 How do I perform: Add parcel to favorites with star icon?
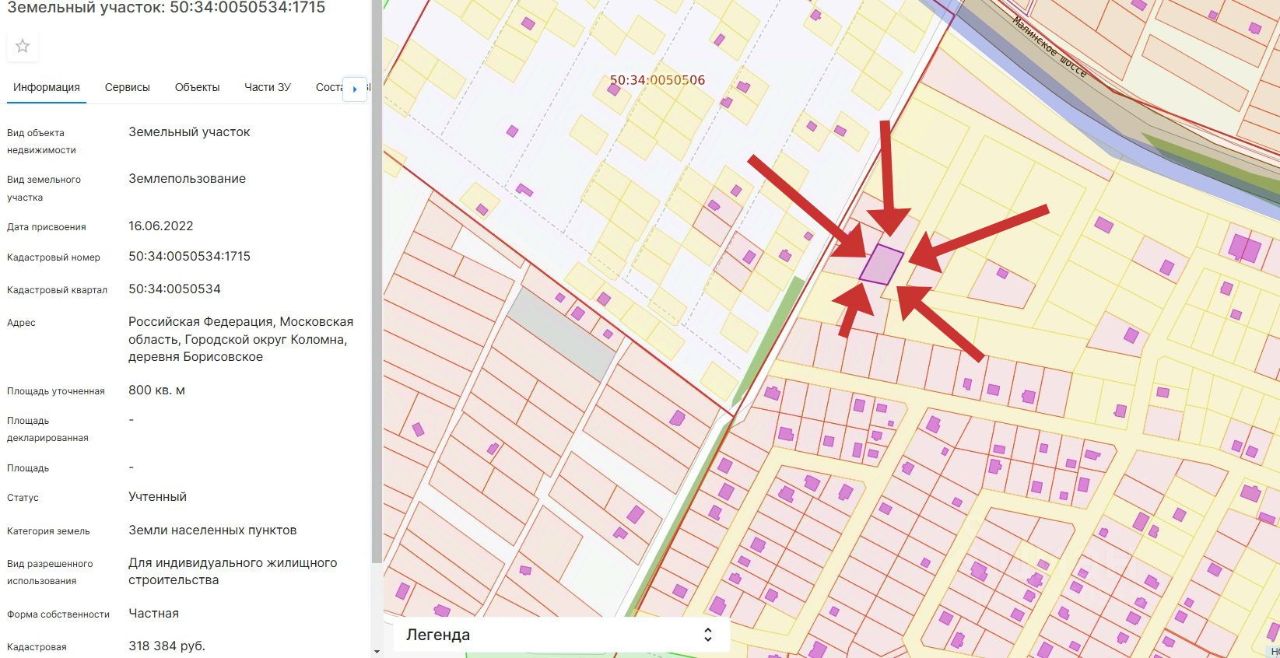(23, 46)
